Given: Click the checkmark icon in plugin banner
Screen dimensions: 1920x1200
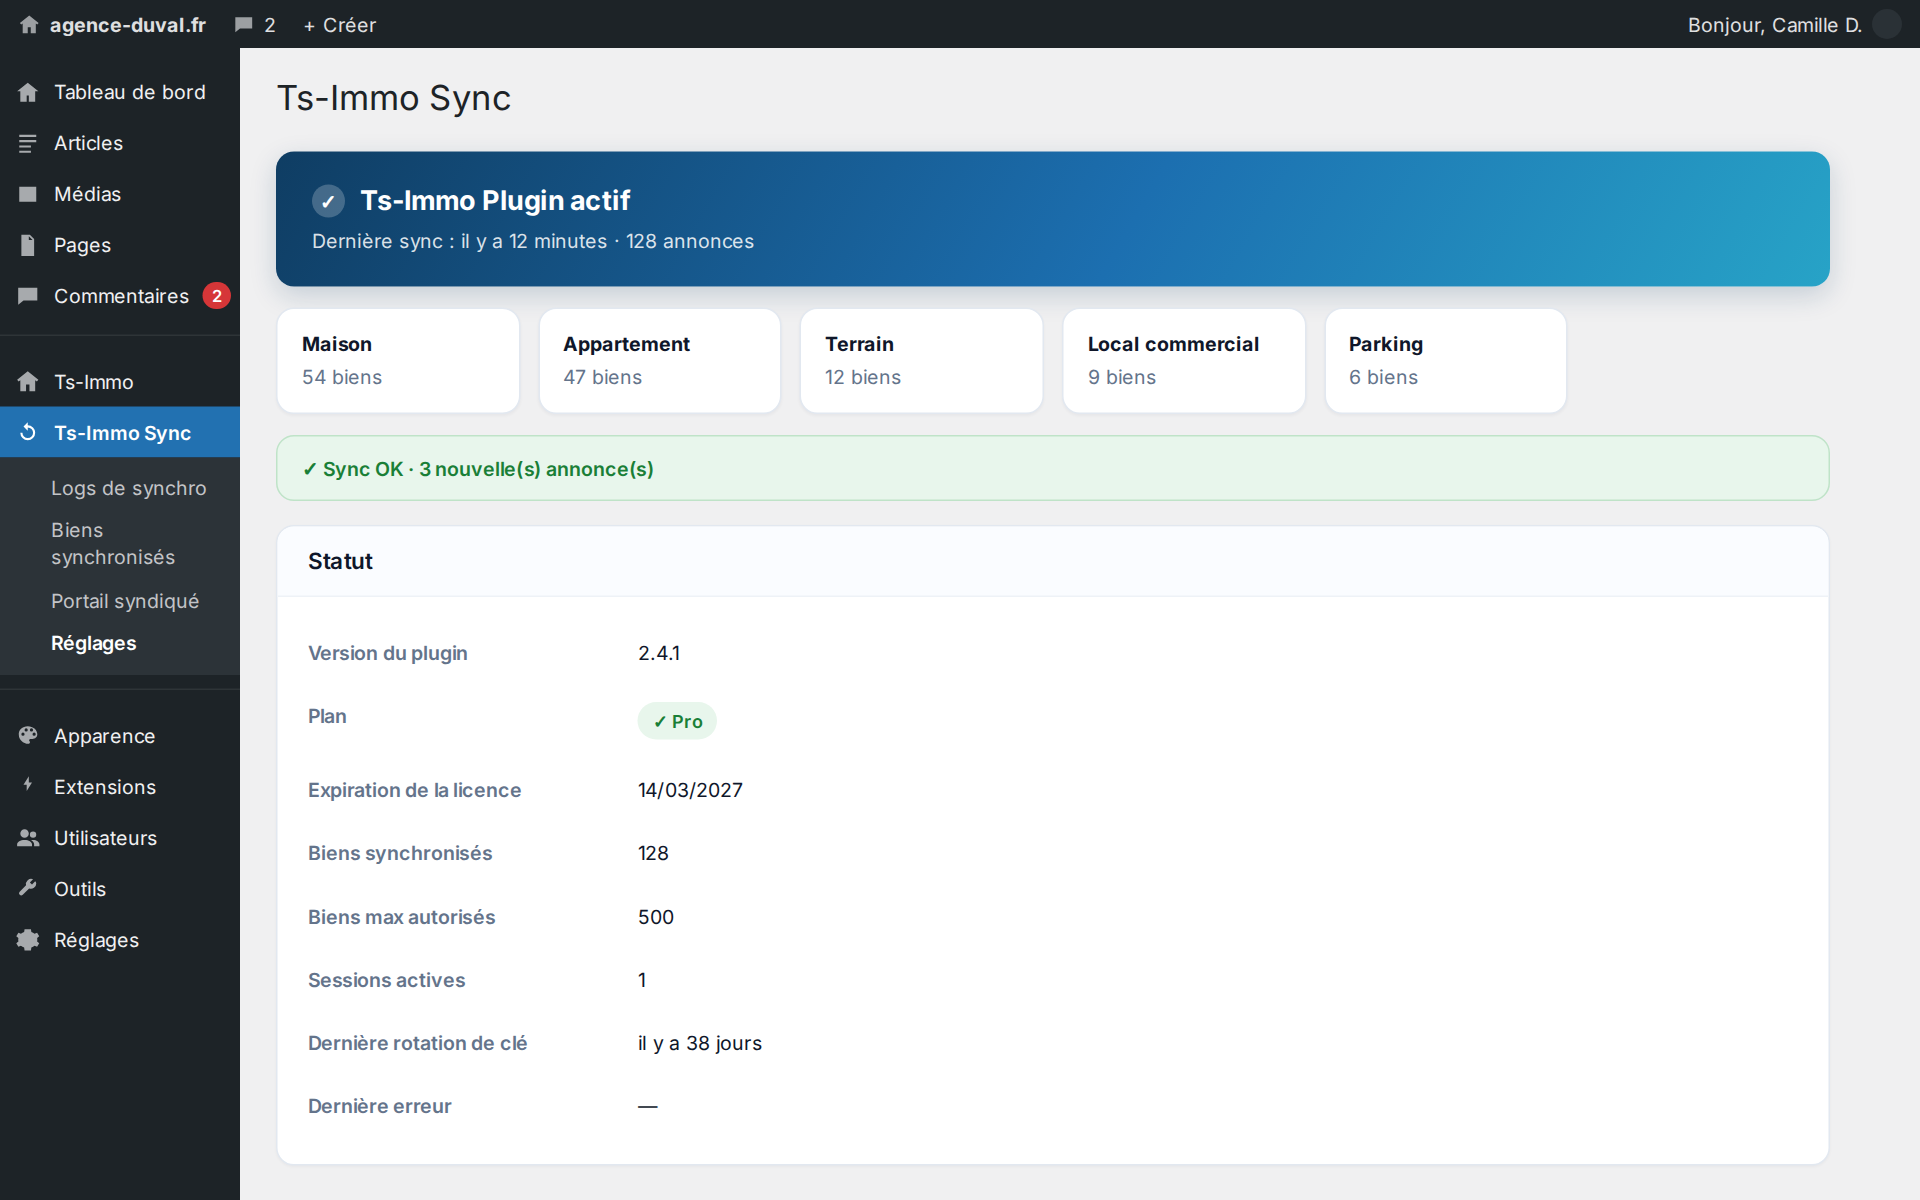Looking at the screenshot, I should (x=328, y=201).
